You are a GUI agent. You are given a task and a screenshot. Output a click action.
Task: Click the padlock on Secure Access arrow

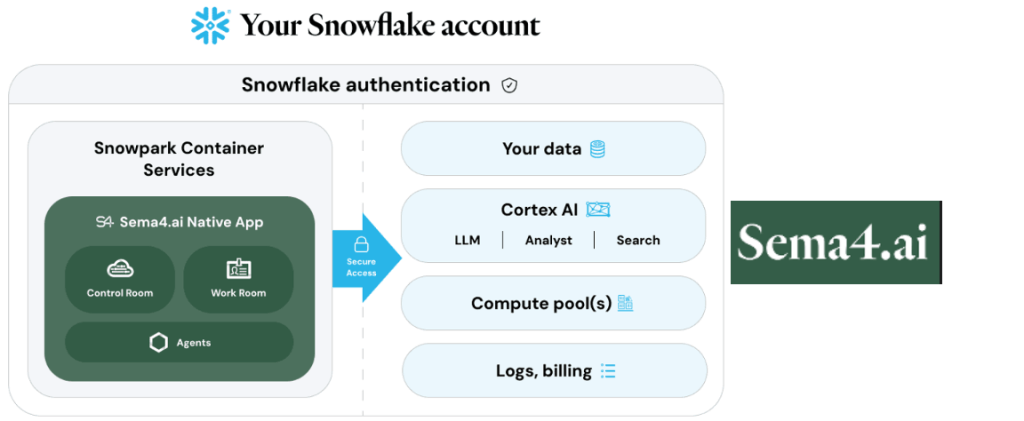(361, 245)
